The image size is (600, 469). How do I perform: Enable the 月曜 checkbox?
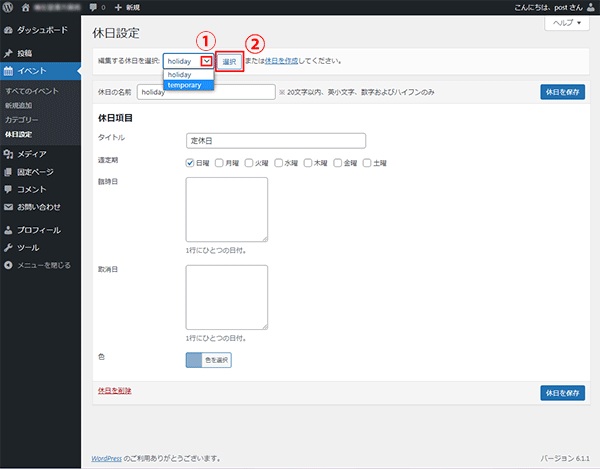click(x=219, y=163)
